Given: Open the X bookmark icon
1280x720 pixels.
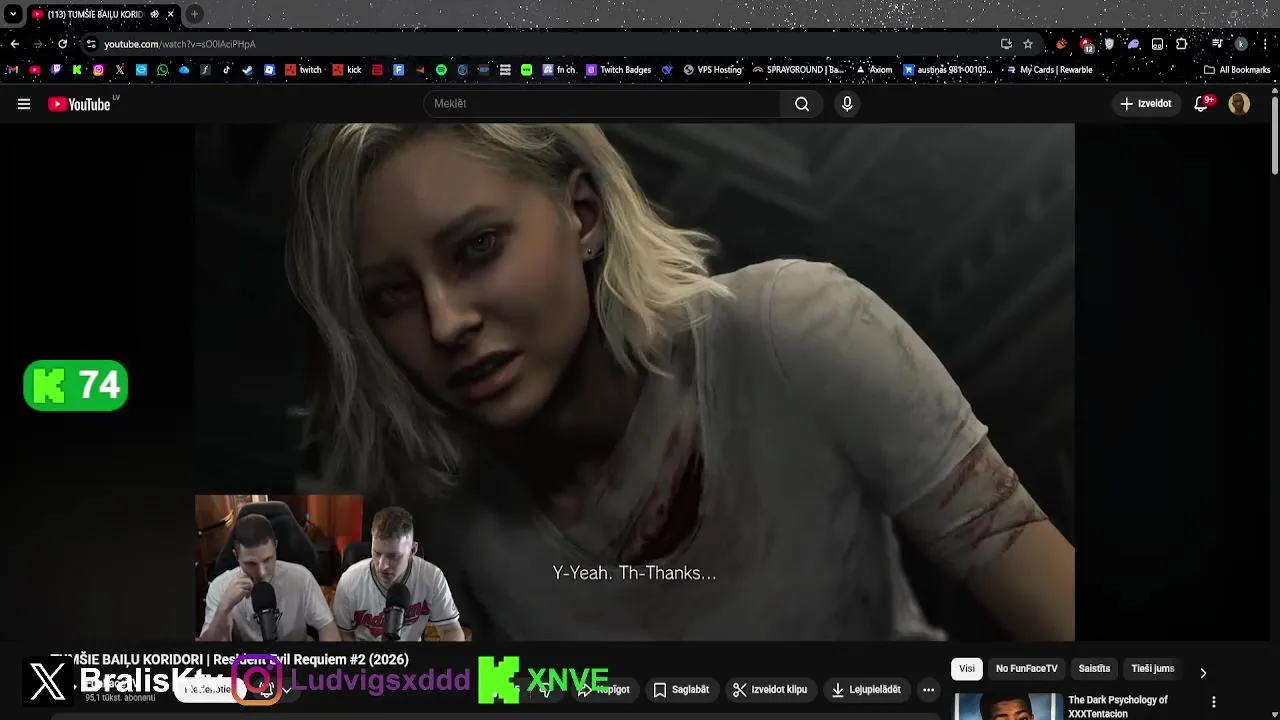Looking at the screenshot, I should click(120, 70).
